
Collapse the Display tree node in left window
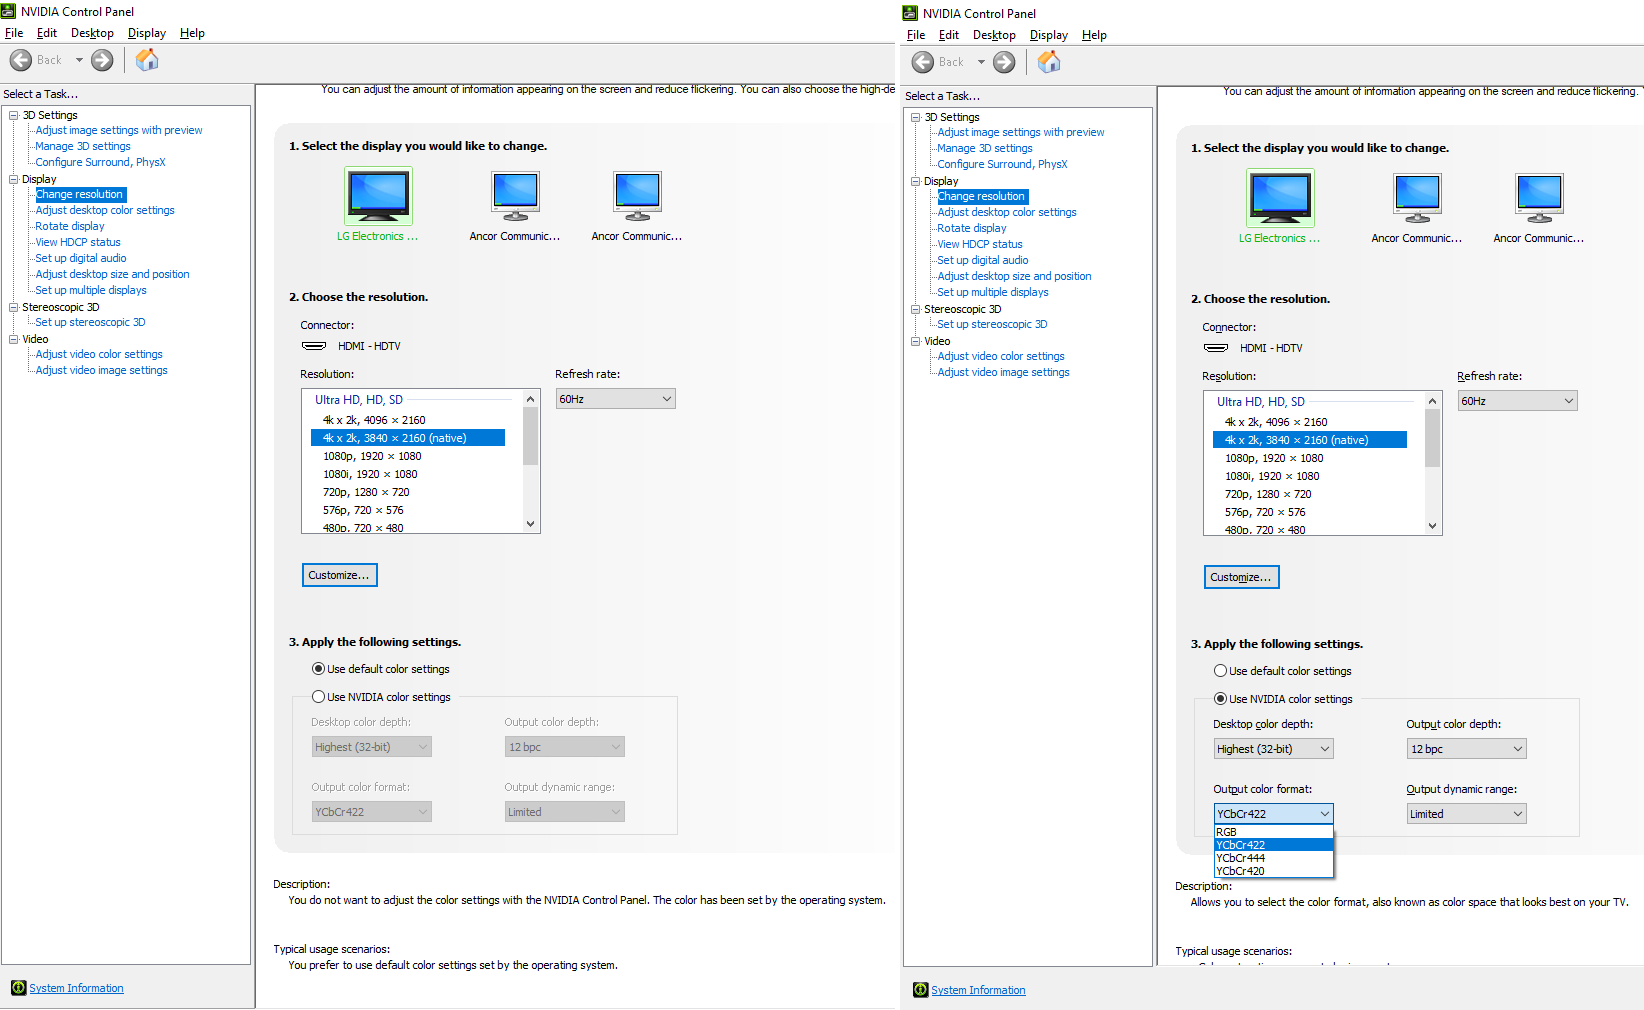pos(14,179)
